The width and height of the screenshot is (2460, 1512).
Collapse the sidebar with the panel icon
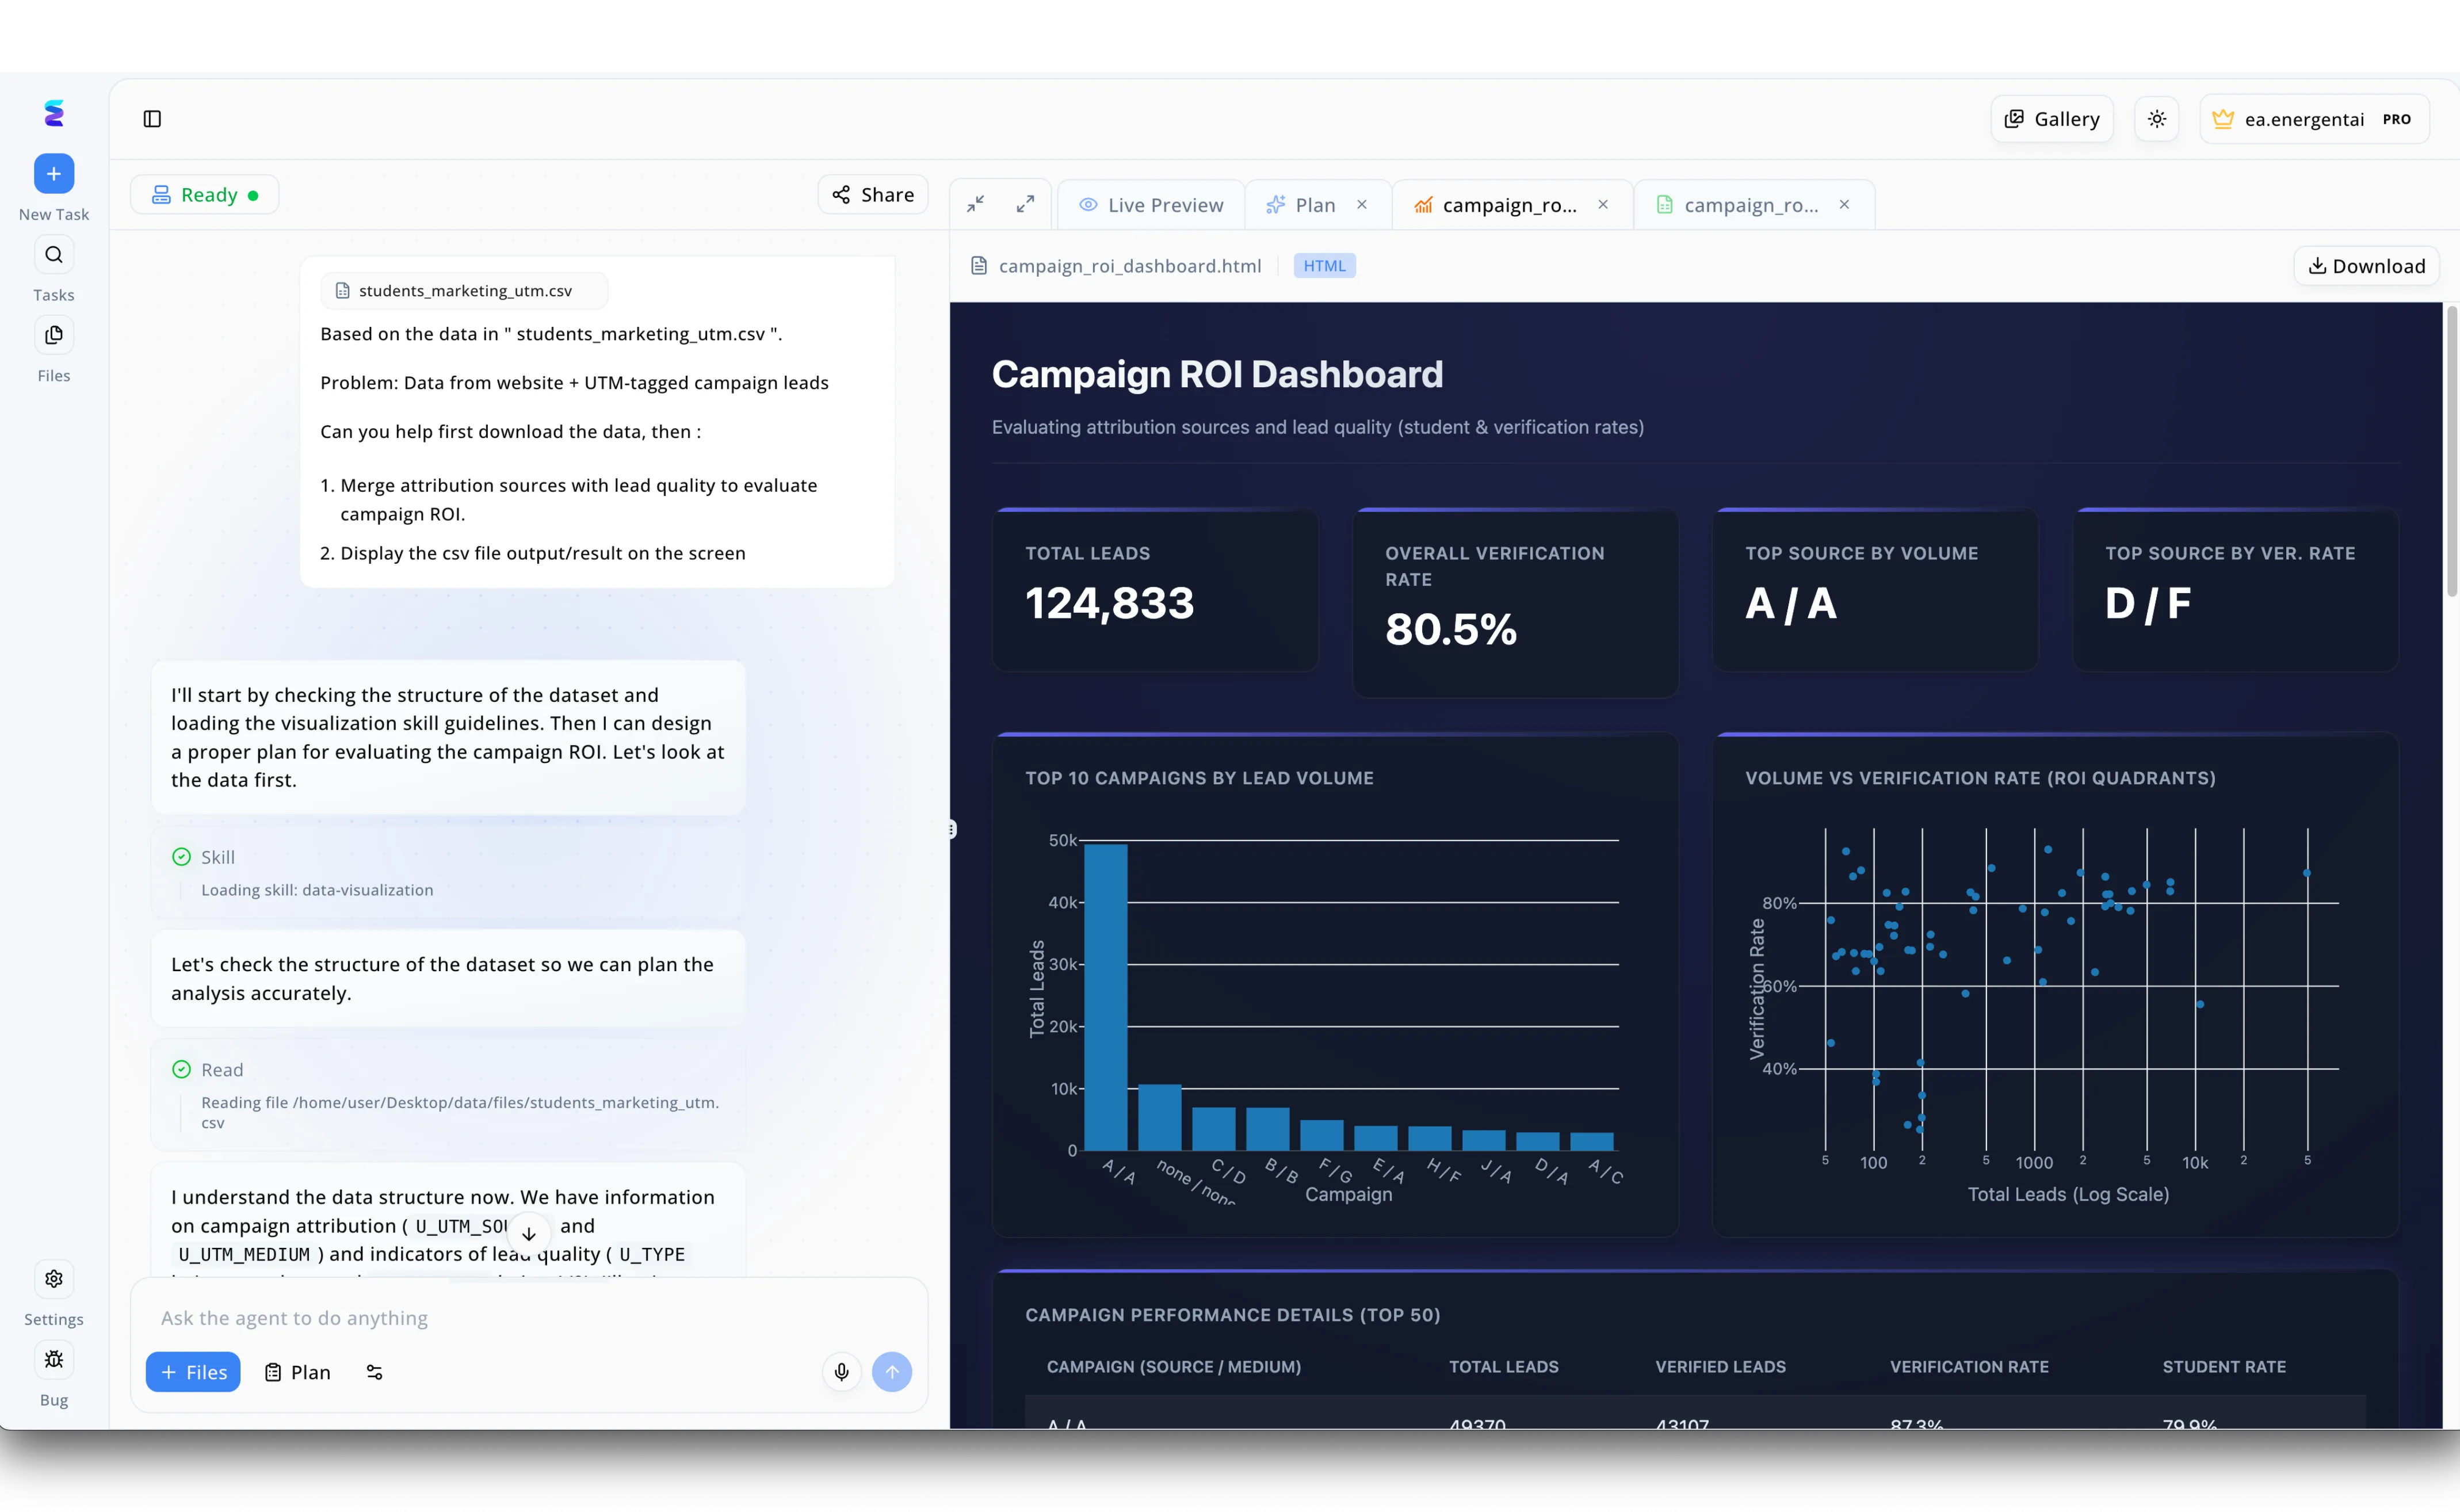pos(152,119)
